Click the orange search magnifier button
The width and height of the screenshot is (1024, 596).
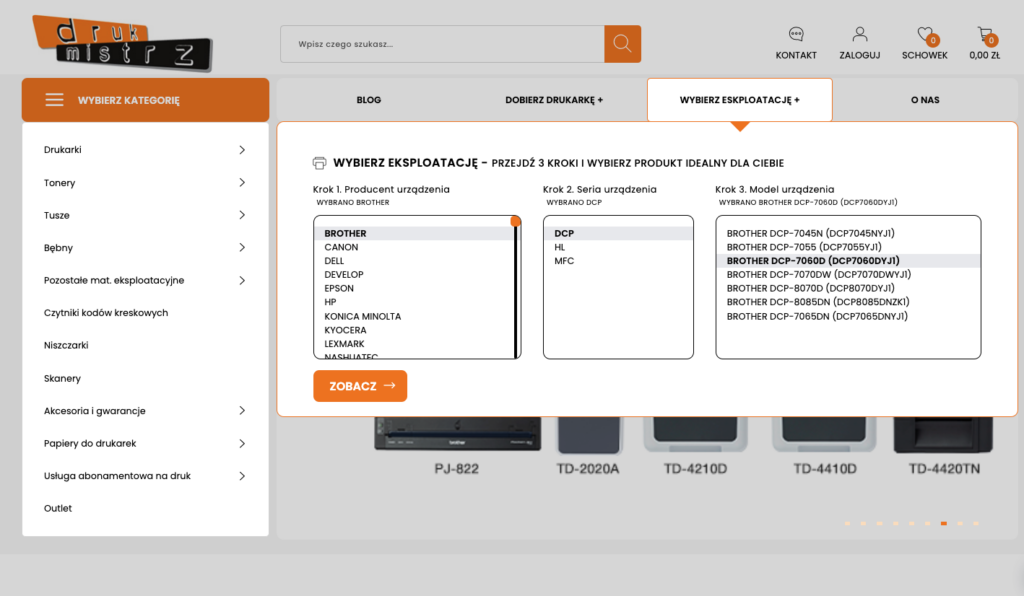tap(622, 44)
